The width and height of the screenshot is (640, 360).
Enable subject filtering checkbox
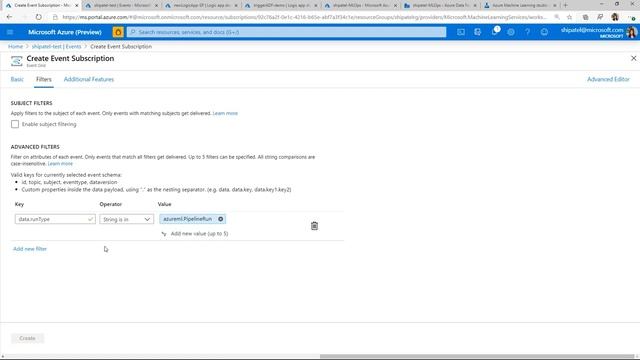click(15, 124)
